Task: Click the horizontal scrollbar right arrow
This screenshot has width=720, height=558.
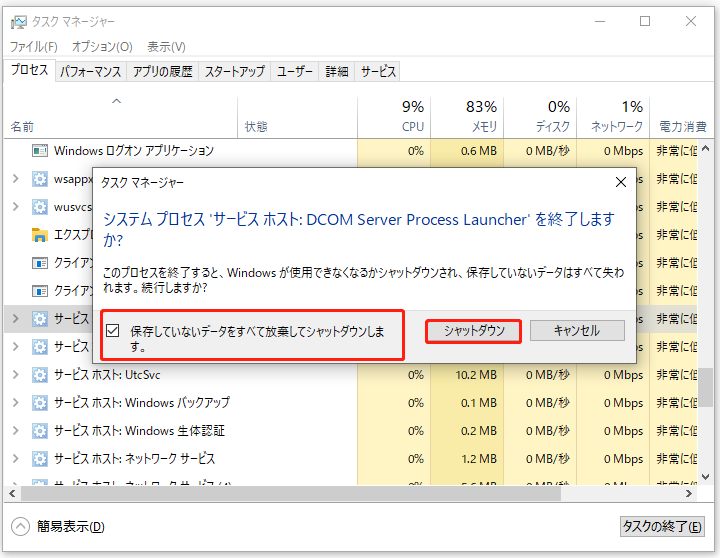Action: coord(689,494)
